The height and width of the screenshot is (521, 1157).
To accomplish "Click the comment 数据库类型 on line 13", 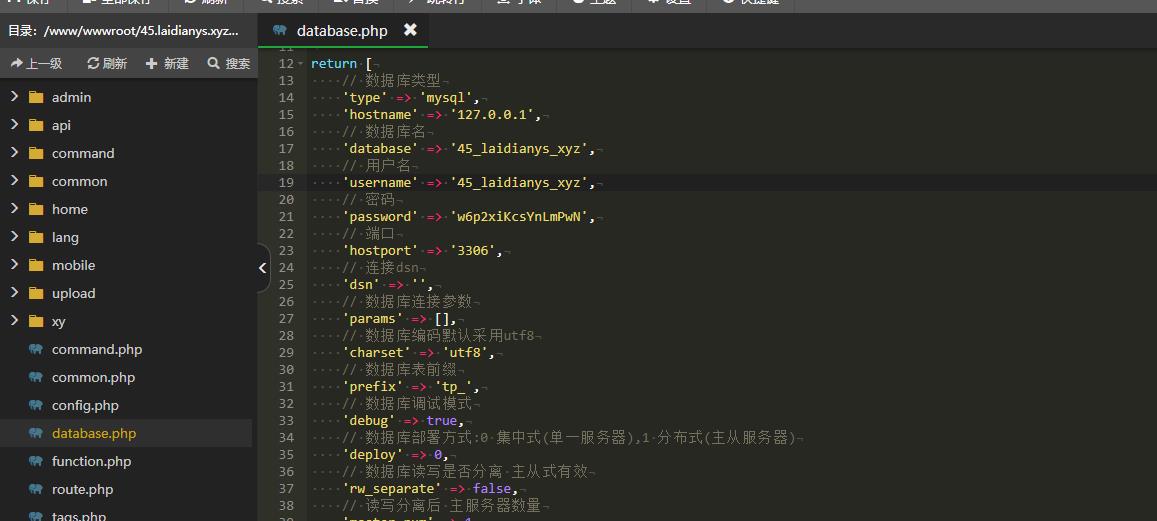I will 403,81.
